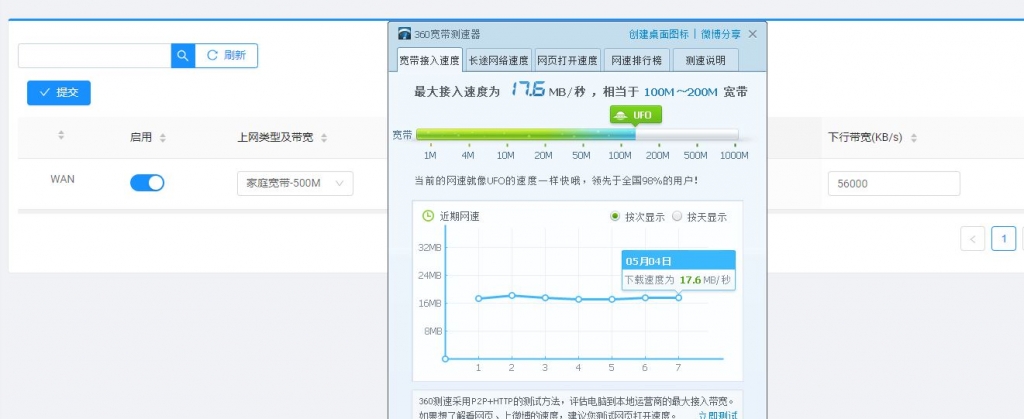This screenshot has height=419, width=1024.
Task: Click 微博分享 link
Action: click(x=721, y=34)
